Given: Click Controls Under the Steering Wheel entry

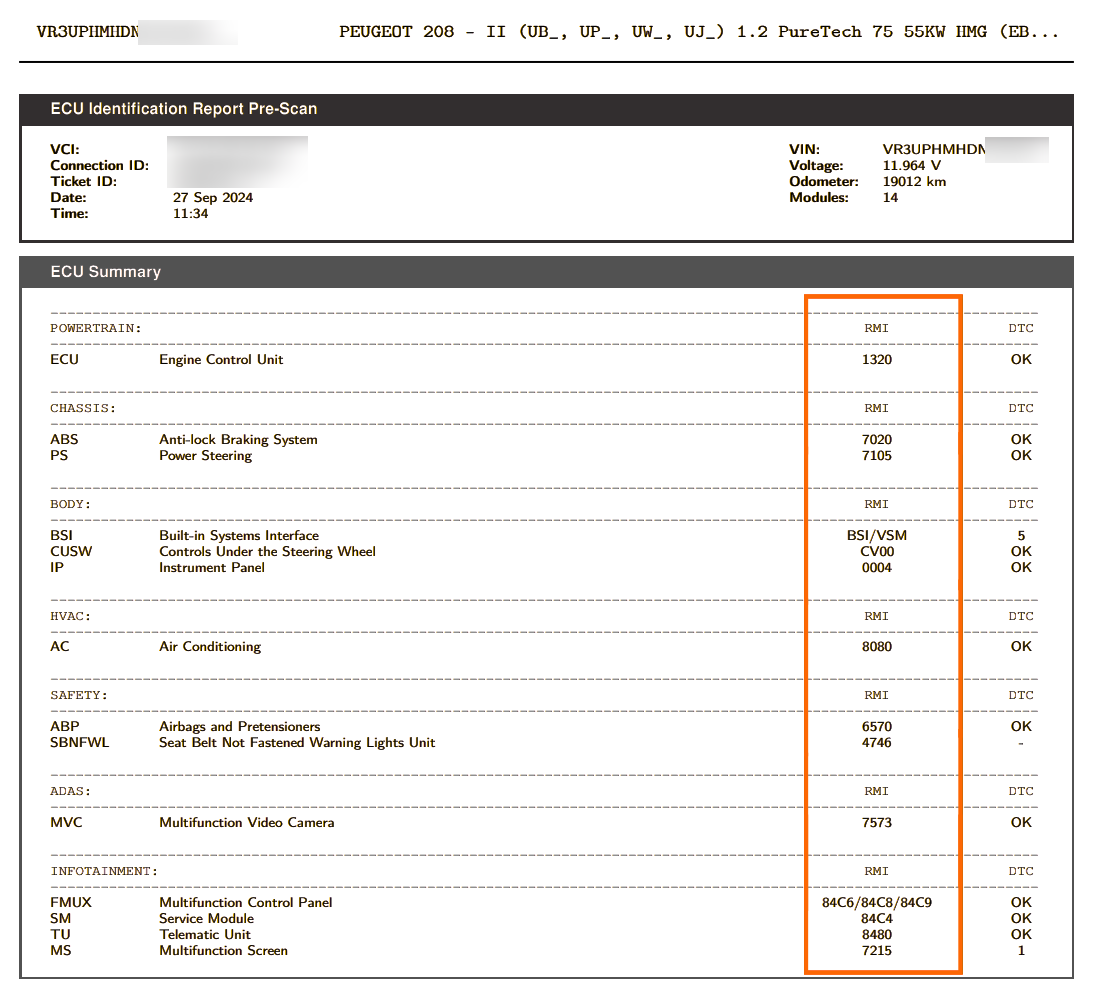Looking at the screenshot, I should [x=267, y=551].
